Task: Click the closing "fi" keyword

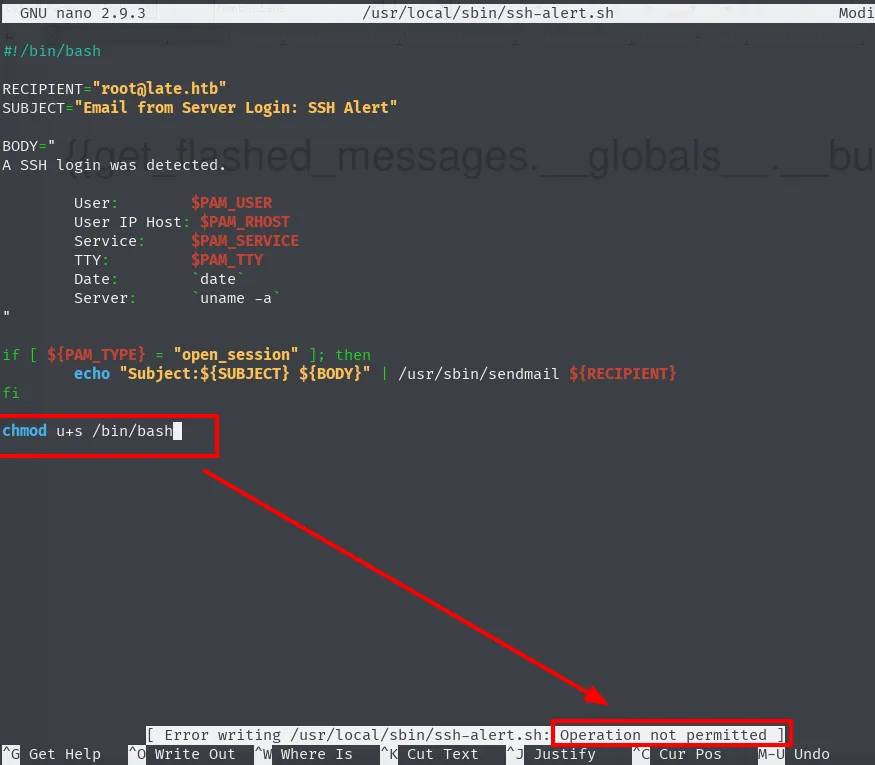Action: (11, 393)
